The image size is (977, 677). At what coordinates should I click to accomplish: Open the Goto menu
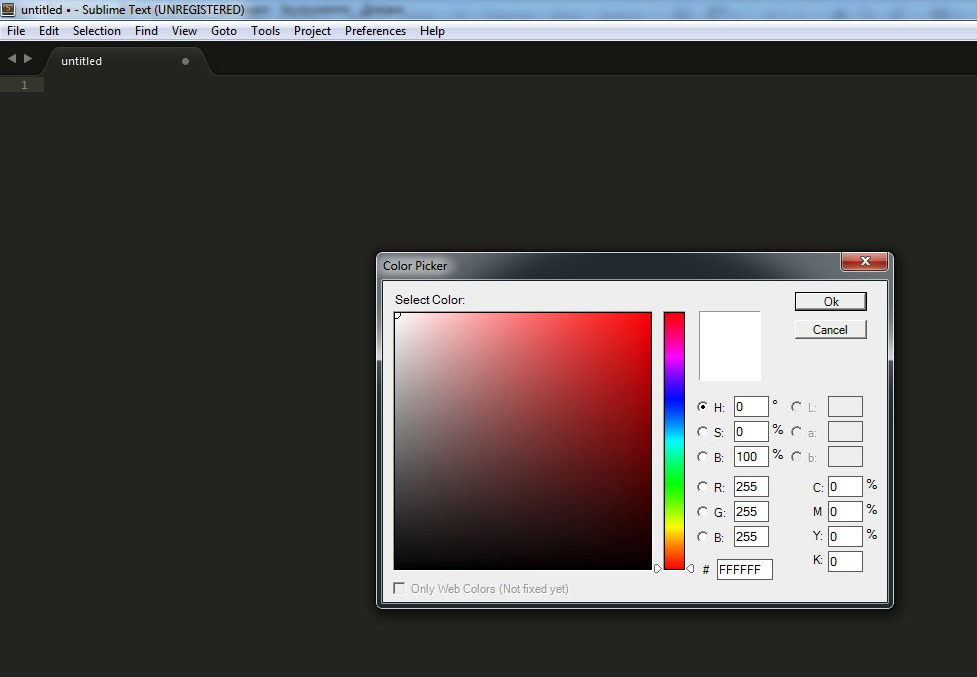click(x=224, y=31)
